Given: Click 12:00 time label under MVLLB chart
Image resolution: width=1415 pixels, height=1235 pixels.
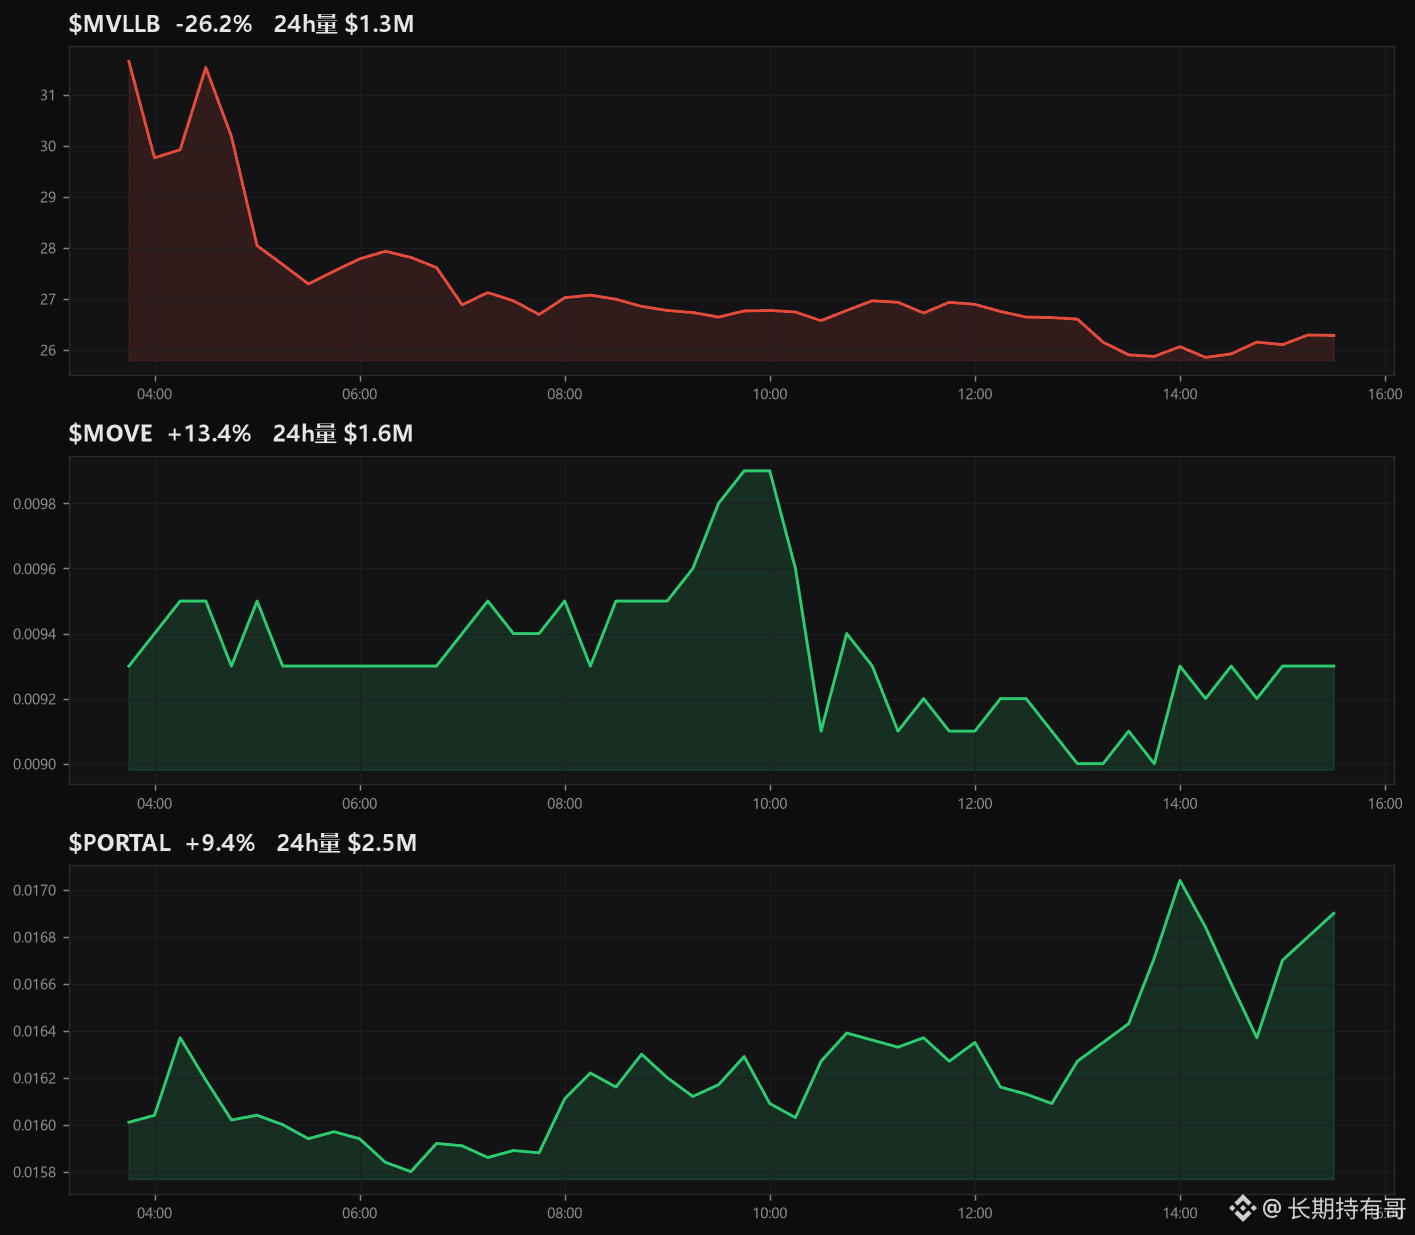Looking at the screenshot, I should pyautogui.click(x=975, y=394).
